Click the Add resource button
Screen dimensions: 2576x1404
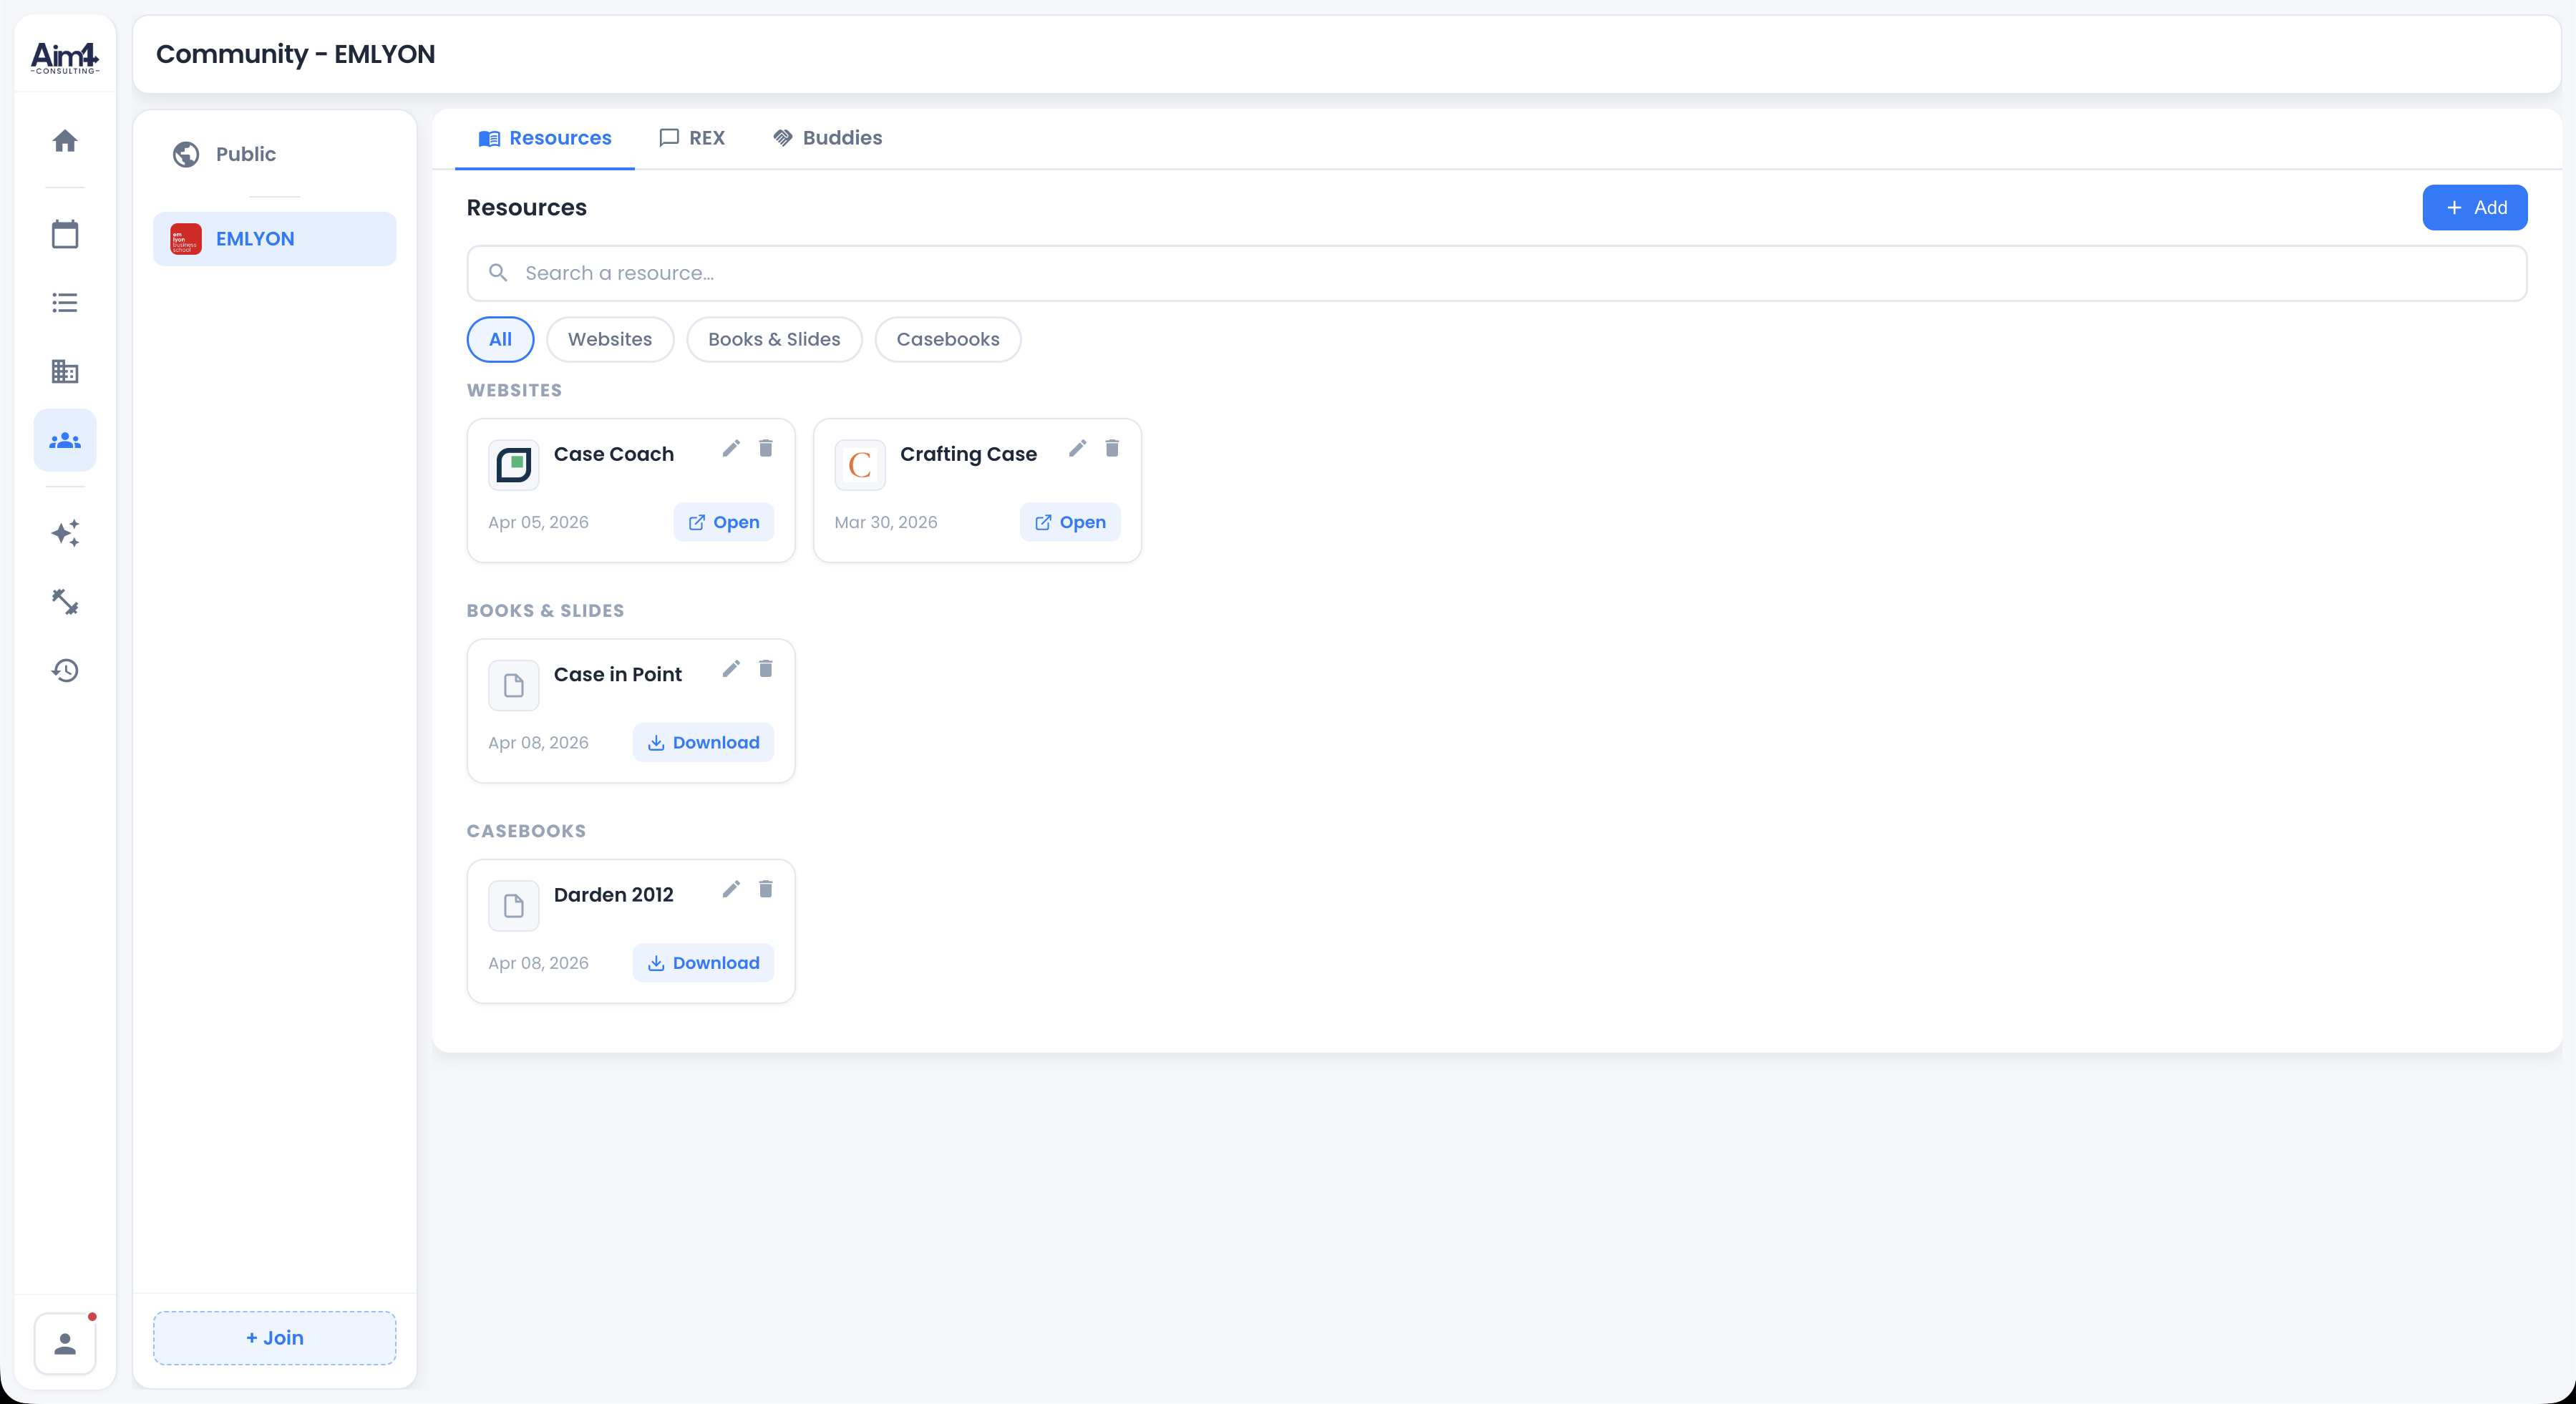tap(2475, 208)
